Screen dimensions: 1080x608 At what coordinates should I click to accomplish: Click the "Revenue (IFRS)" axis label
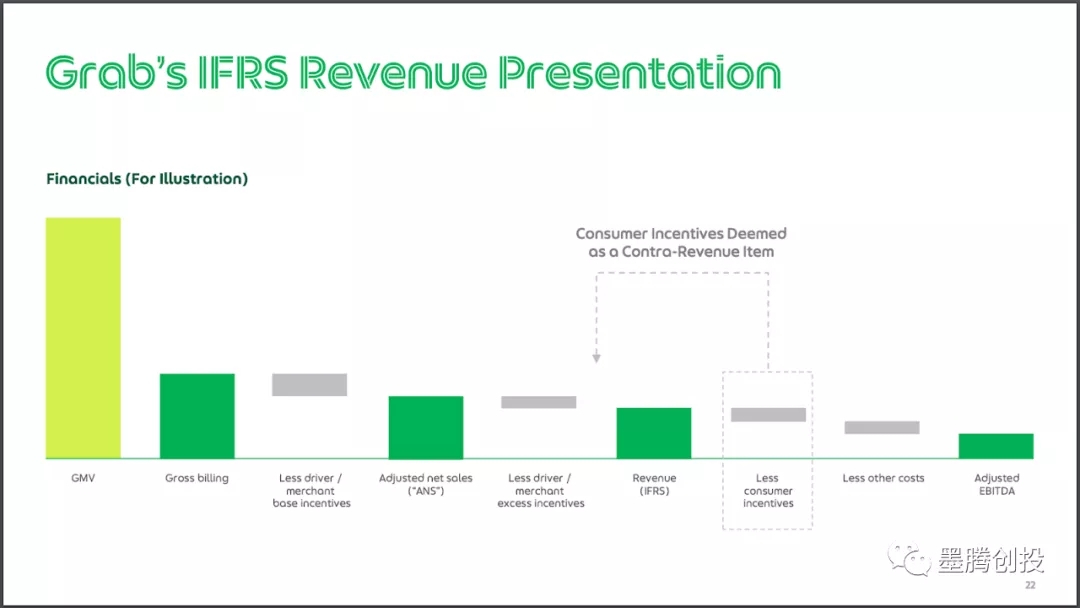tap(654, 484)
